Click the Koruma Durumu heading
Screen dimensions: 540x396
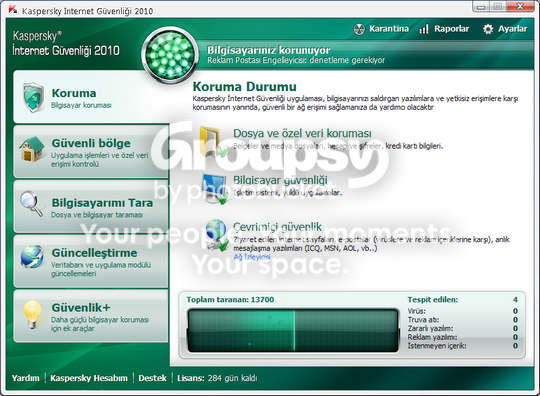tap(244, 87)
